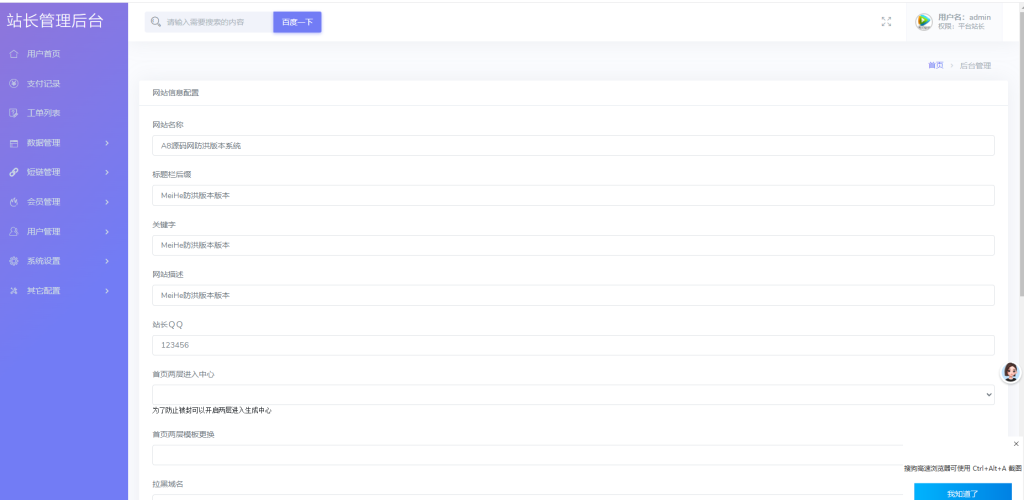This screenshot has height=500, width=1024.
Task: Go to 首页 breadcrumb link
Action: point(936,65)
